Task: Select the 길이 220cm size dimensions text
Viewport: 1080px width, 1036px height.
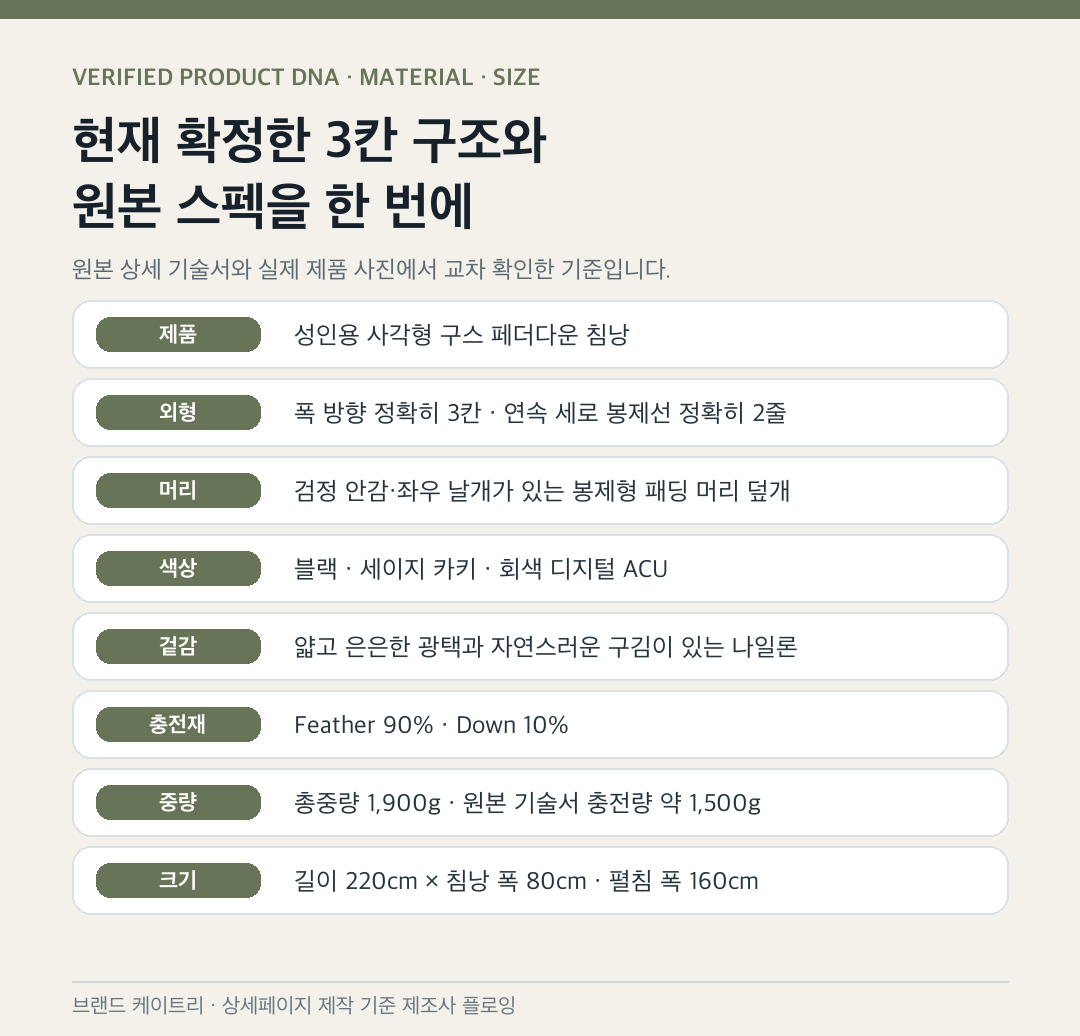Action: 526,881
